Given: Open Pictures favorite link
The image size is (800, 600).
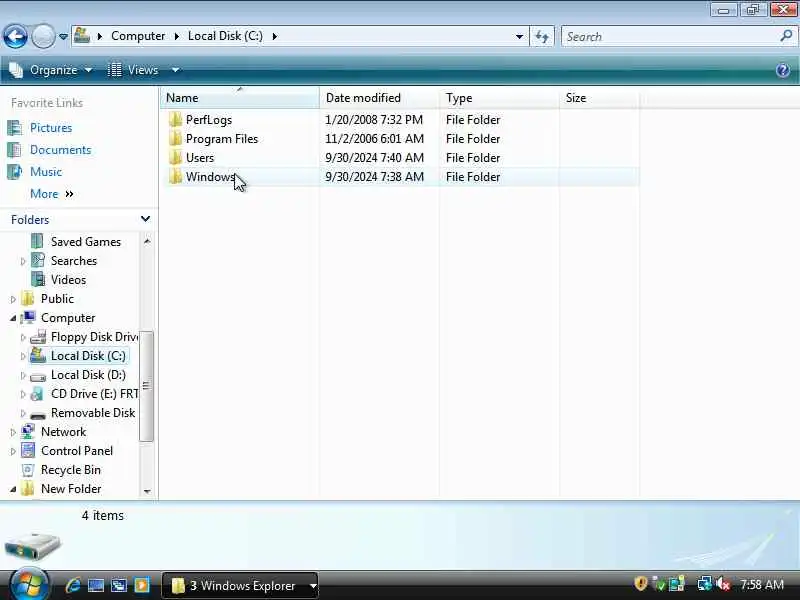Looking at the screenshot, I should (x=51, y=128).
